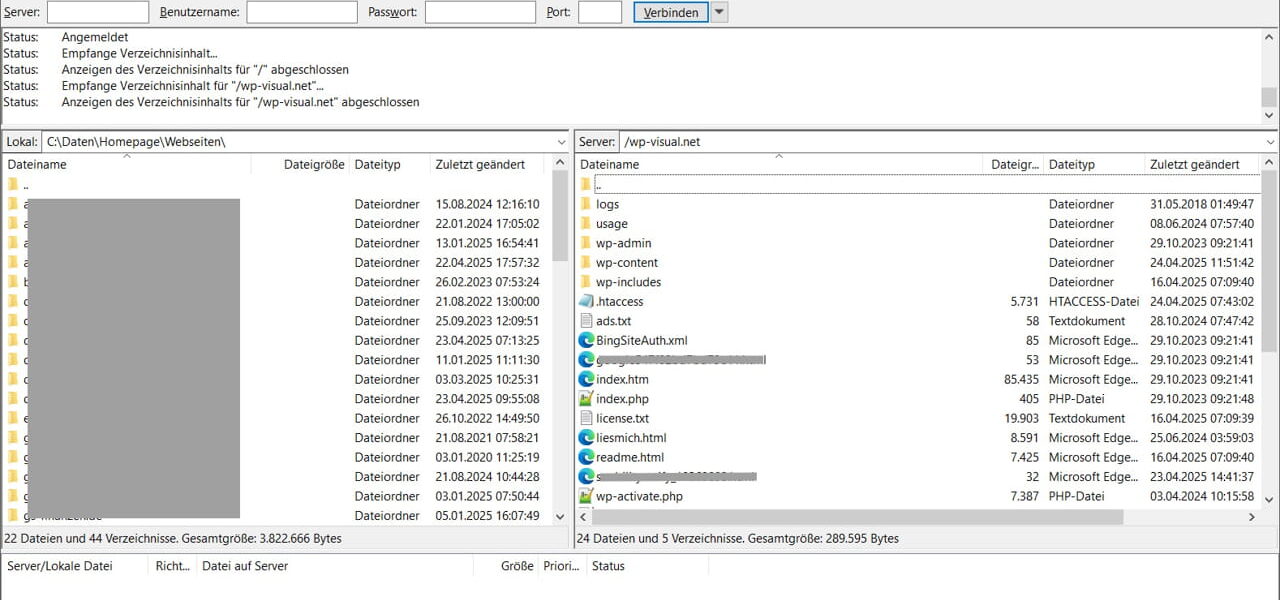Select the wp-activate.php file name

click(639, 496)
